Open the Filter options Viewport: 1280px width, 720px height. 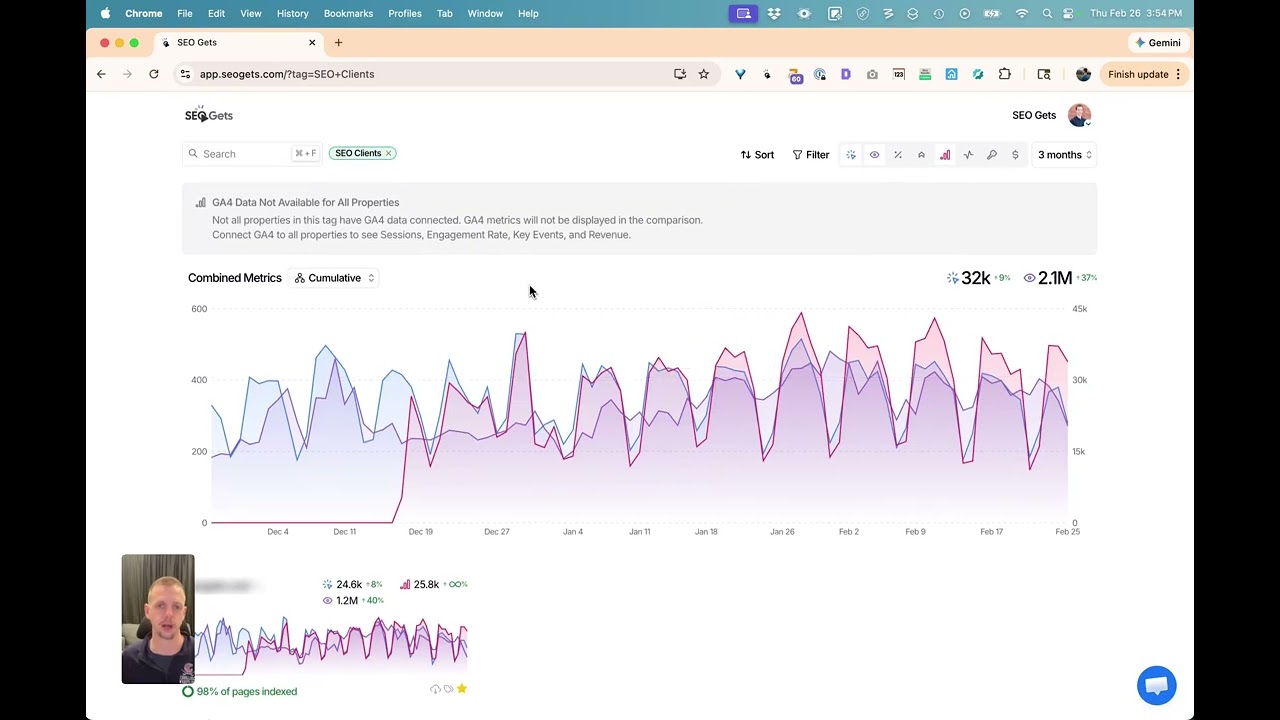click(811, 155)
